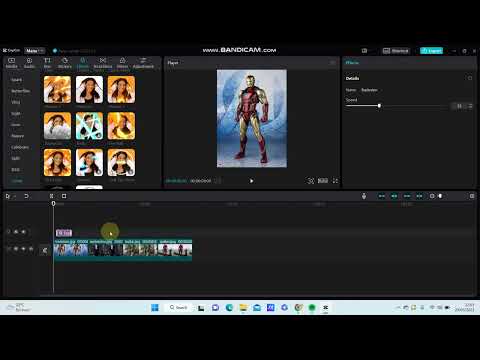Click the teal Export button
Image resolution: width=480 pixels, height=360 pixels.
point(431,51)
